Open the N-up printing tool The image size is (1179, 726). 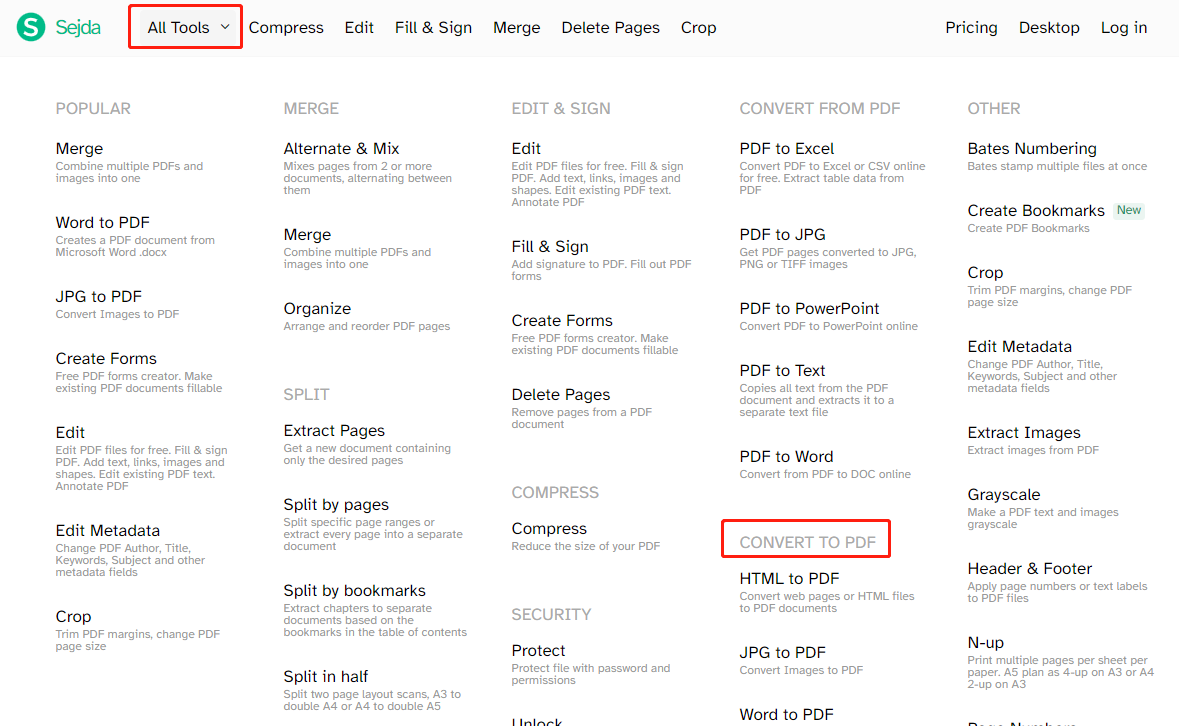point(985,643)
